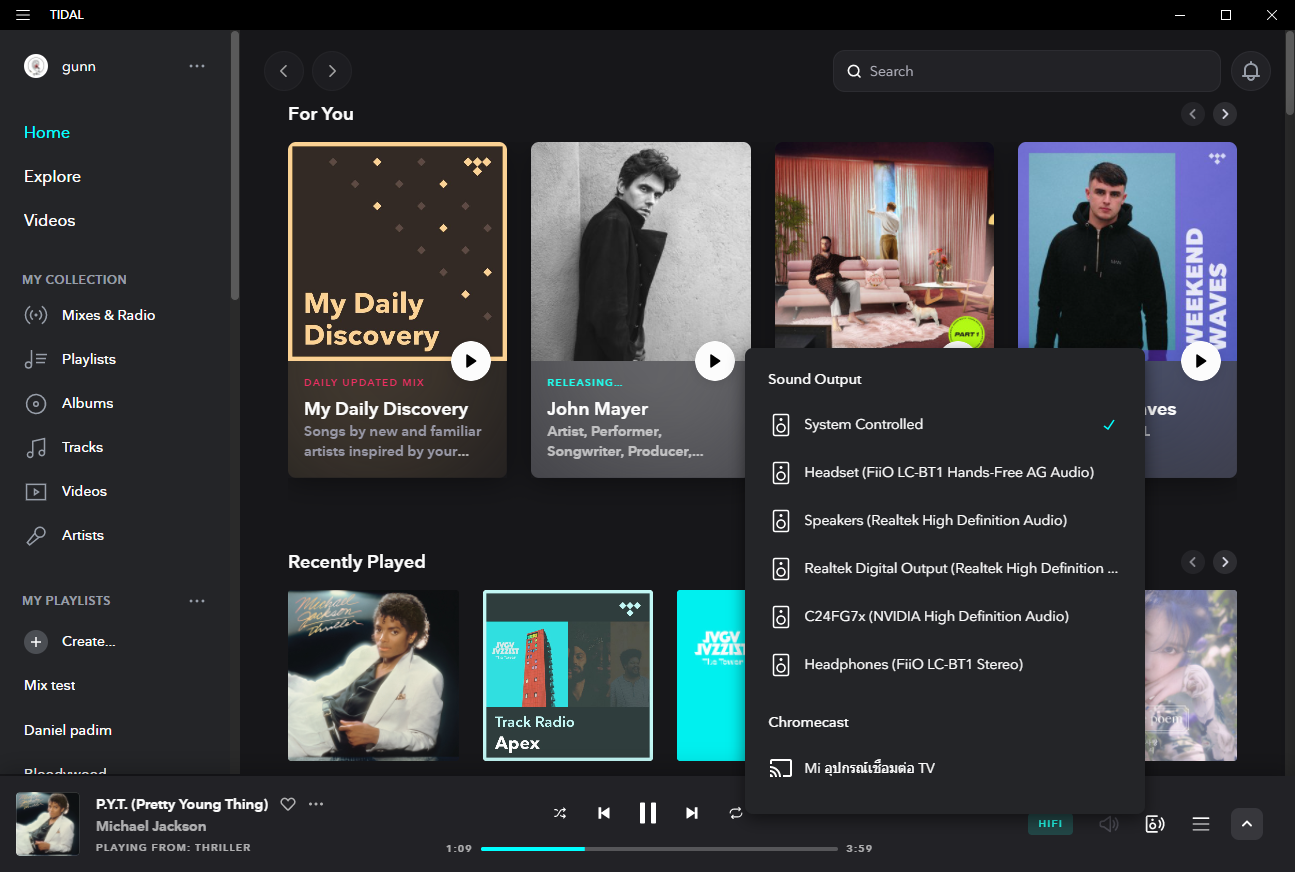Open the top Videos sidebar link

pos(50,220)
